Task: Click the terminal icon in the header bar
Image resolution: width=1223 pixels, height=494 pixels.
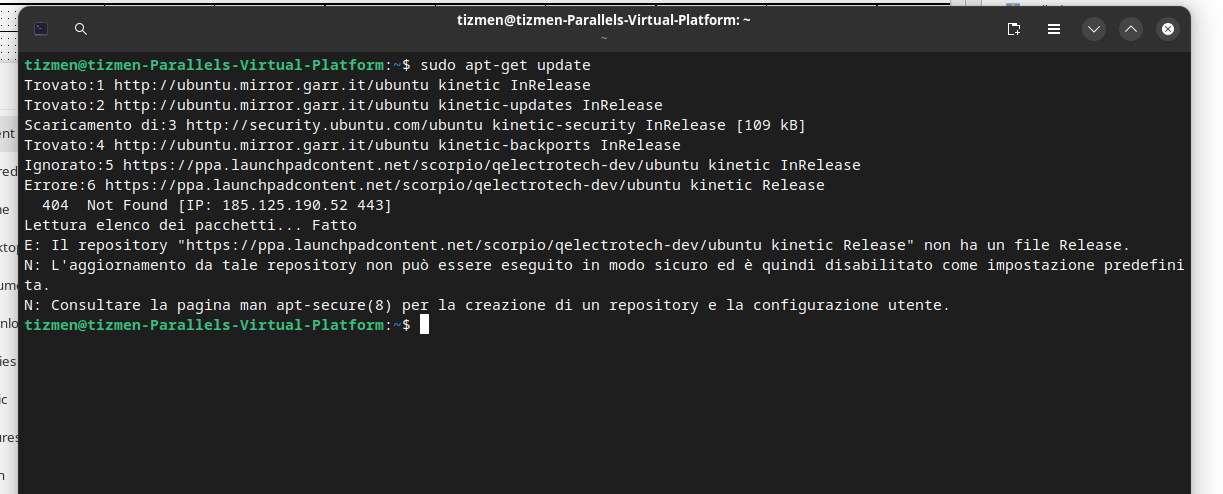Action: pyautogui.click(x=41, y=29)
